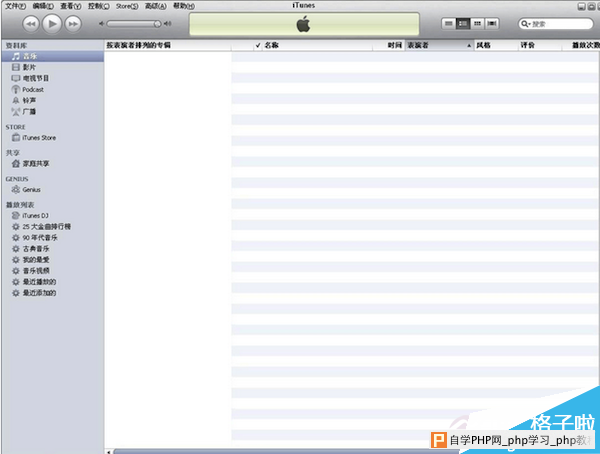
Task: Open the 查看(V) menu
Action: click(71, 6)
